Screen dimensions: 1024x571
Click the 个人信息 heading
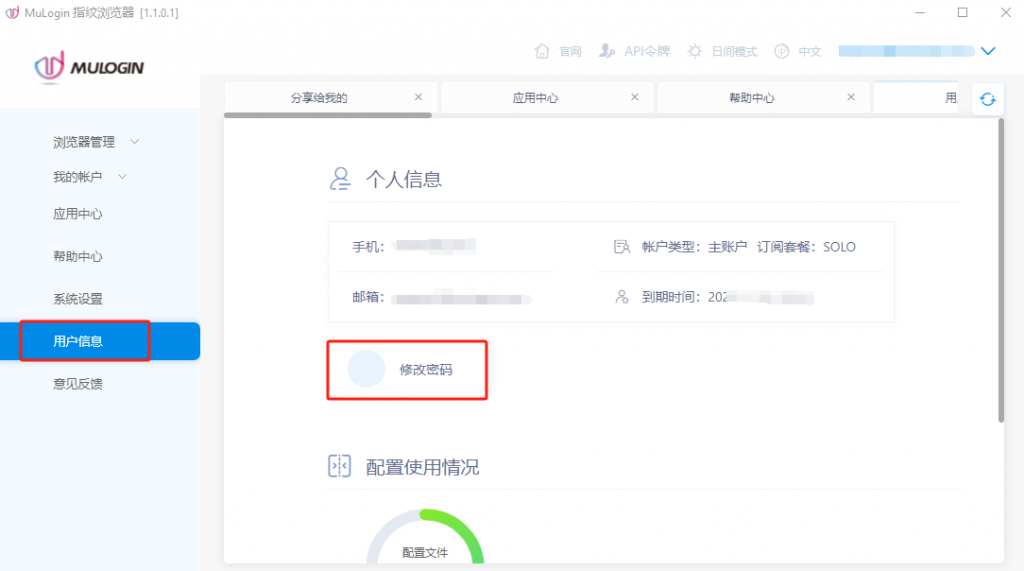[404, 179]
